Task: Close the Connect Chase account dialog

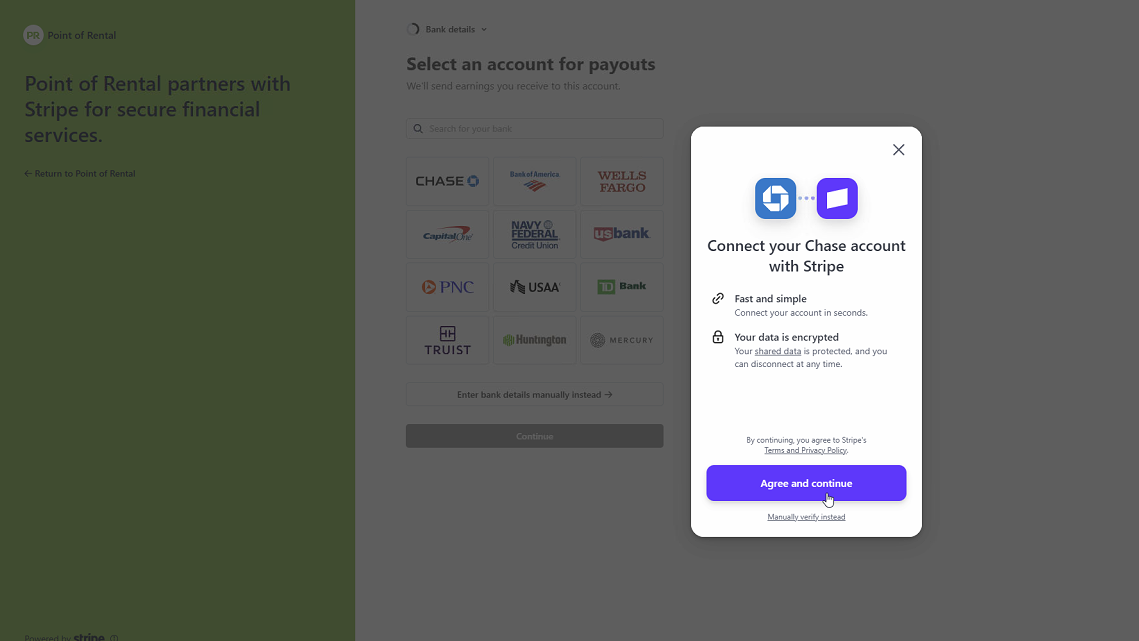Action: [898, 150]
